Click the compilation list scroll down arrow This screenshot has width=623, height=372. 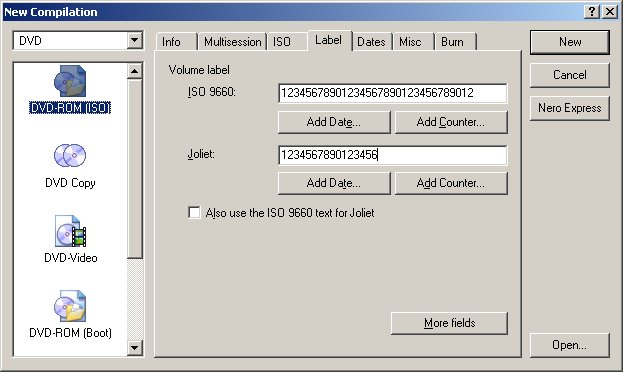tap(135, 348)
